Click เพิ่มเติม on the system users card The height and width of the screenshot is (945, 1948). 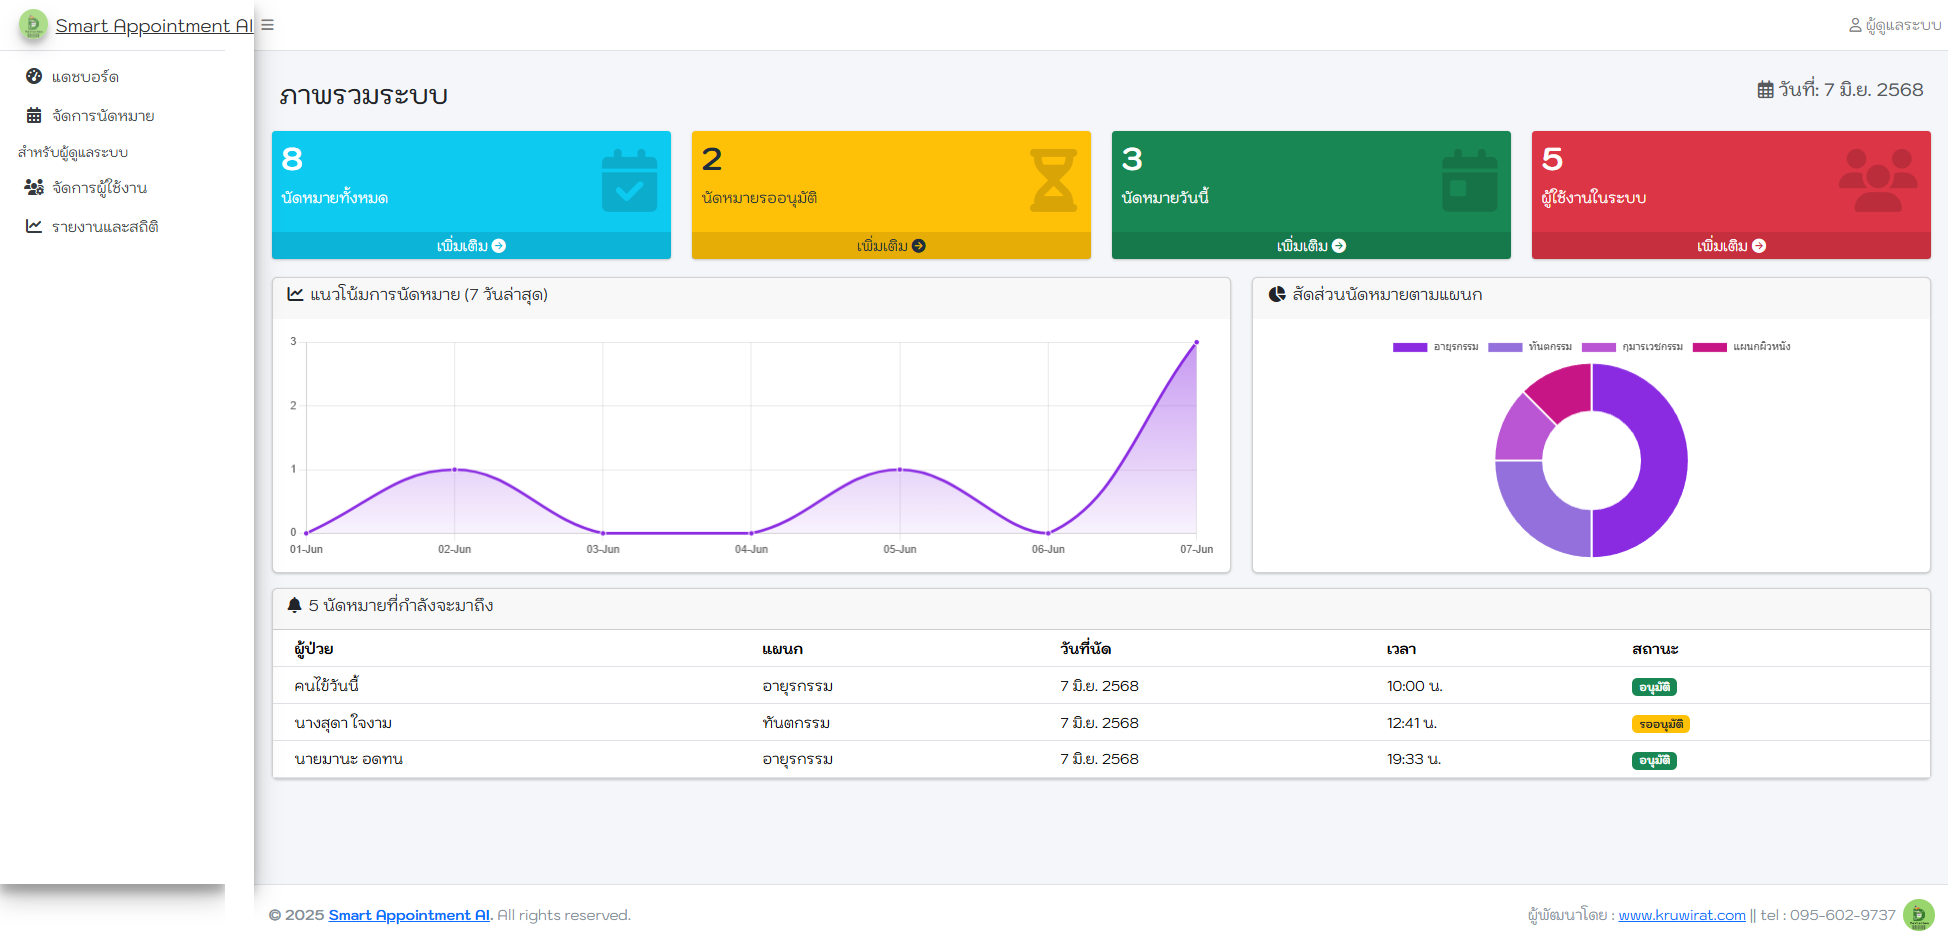click(x=1731, y=246)
